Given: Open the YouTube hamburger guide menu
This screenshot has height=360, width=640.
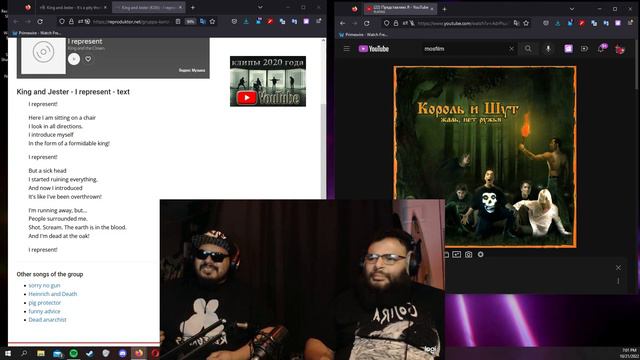Looking at the screenshot, I should [x=347, y=49].
